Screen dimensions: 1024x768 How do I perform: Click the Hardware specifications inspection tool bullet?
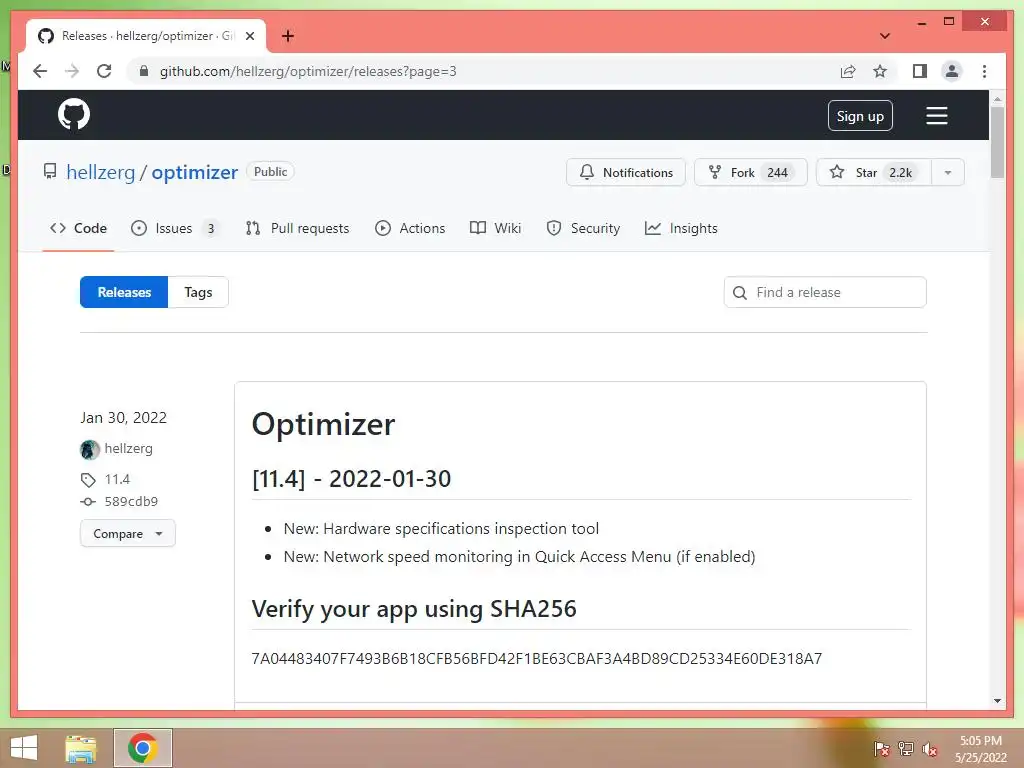tap(441, 528)
